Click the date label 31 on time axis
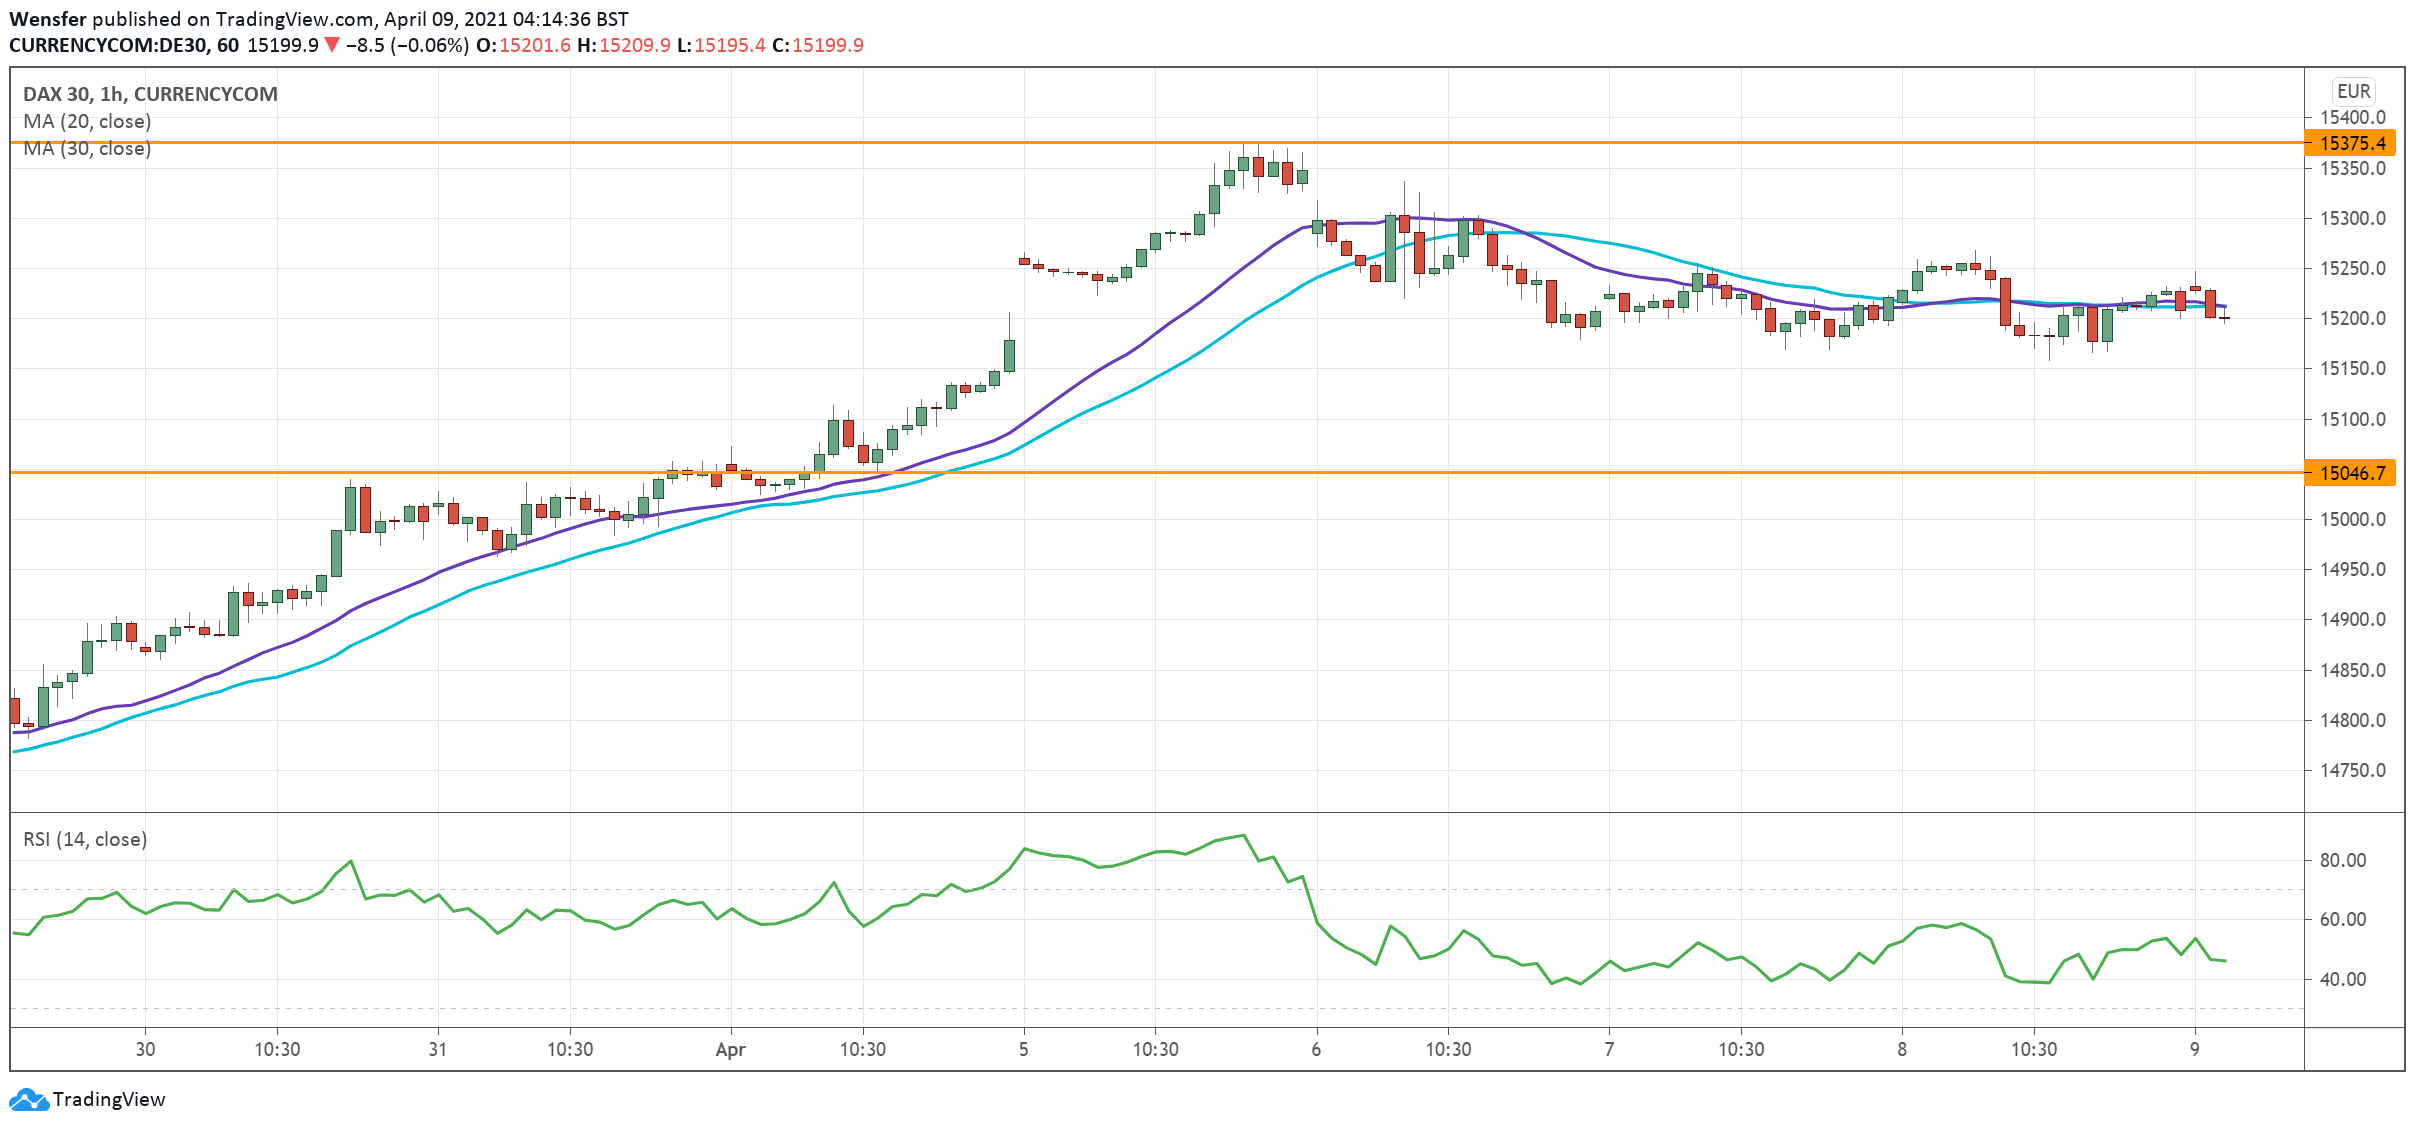The image size is (2415, 1128). pyautogui.click(x=437, y=1049)
